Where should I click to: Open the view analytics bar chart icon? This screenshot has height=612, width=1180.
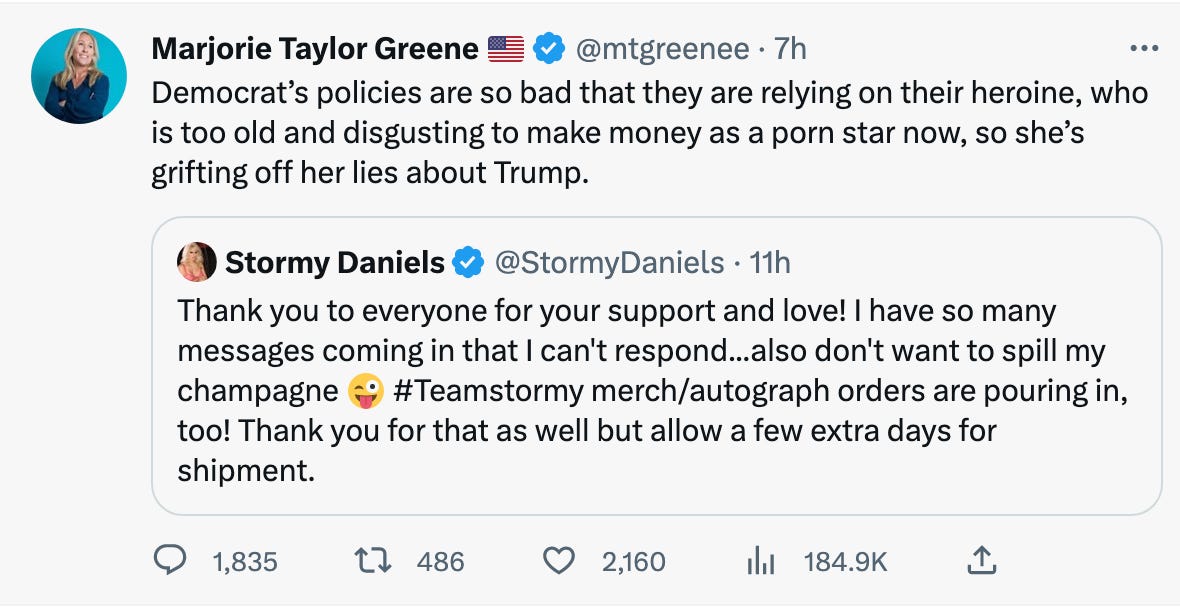[761, 562]
